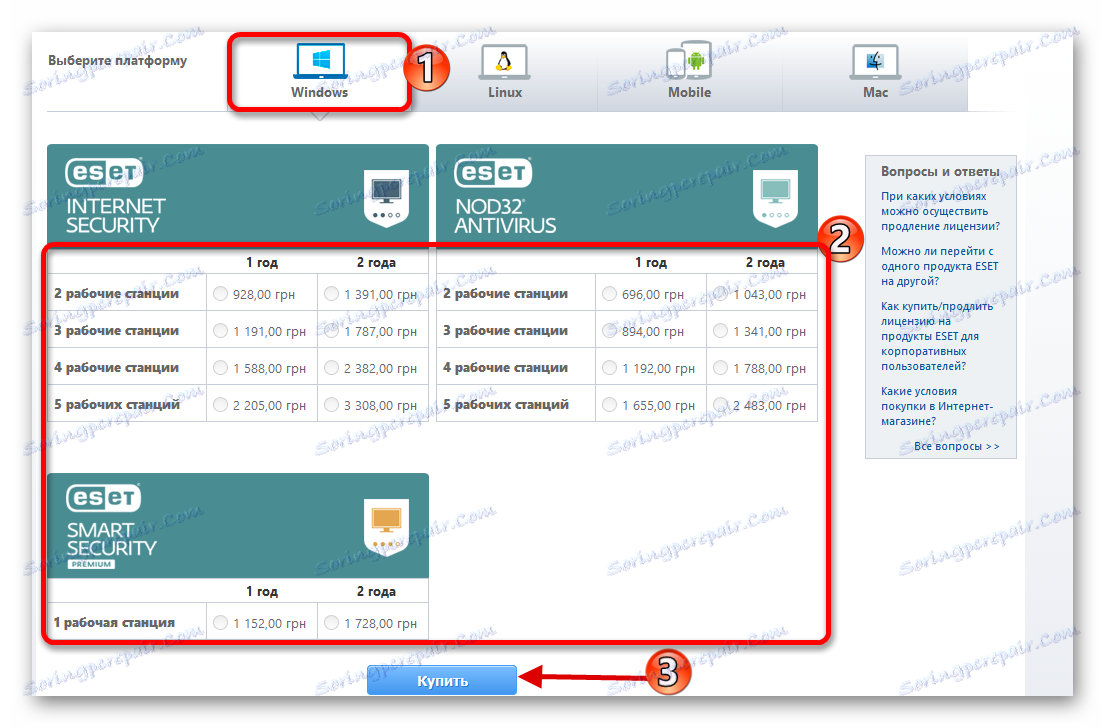The image size is (1105, 728).
Task: Open the Все вопросы >> link
Action: [956, 446]
